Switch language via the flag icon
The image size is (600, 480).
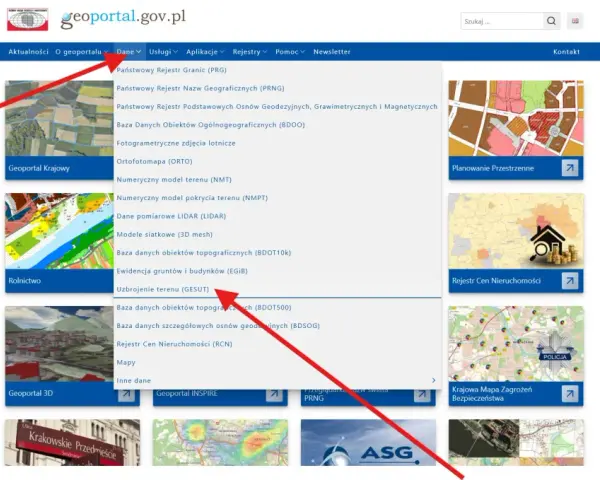point(575,21)
